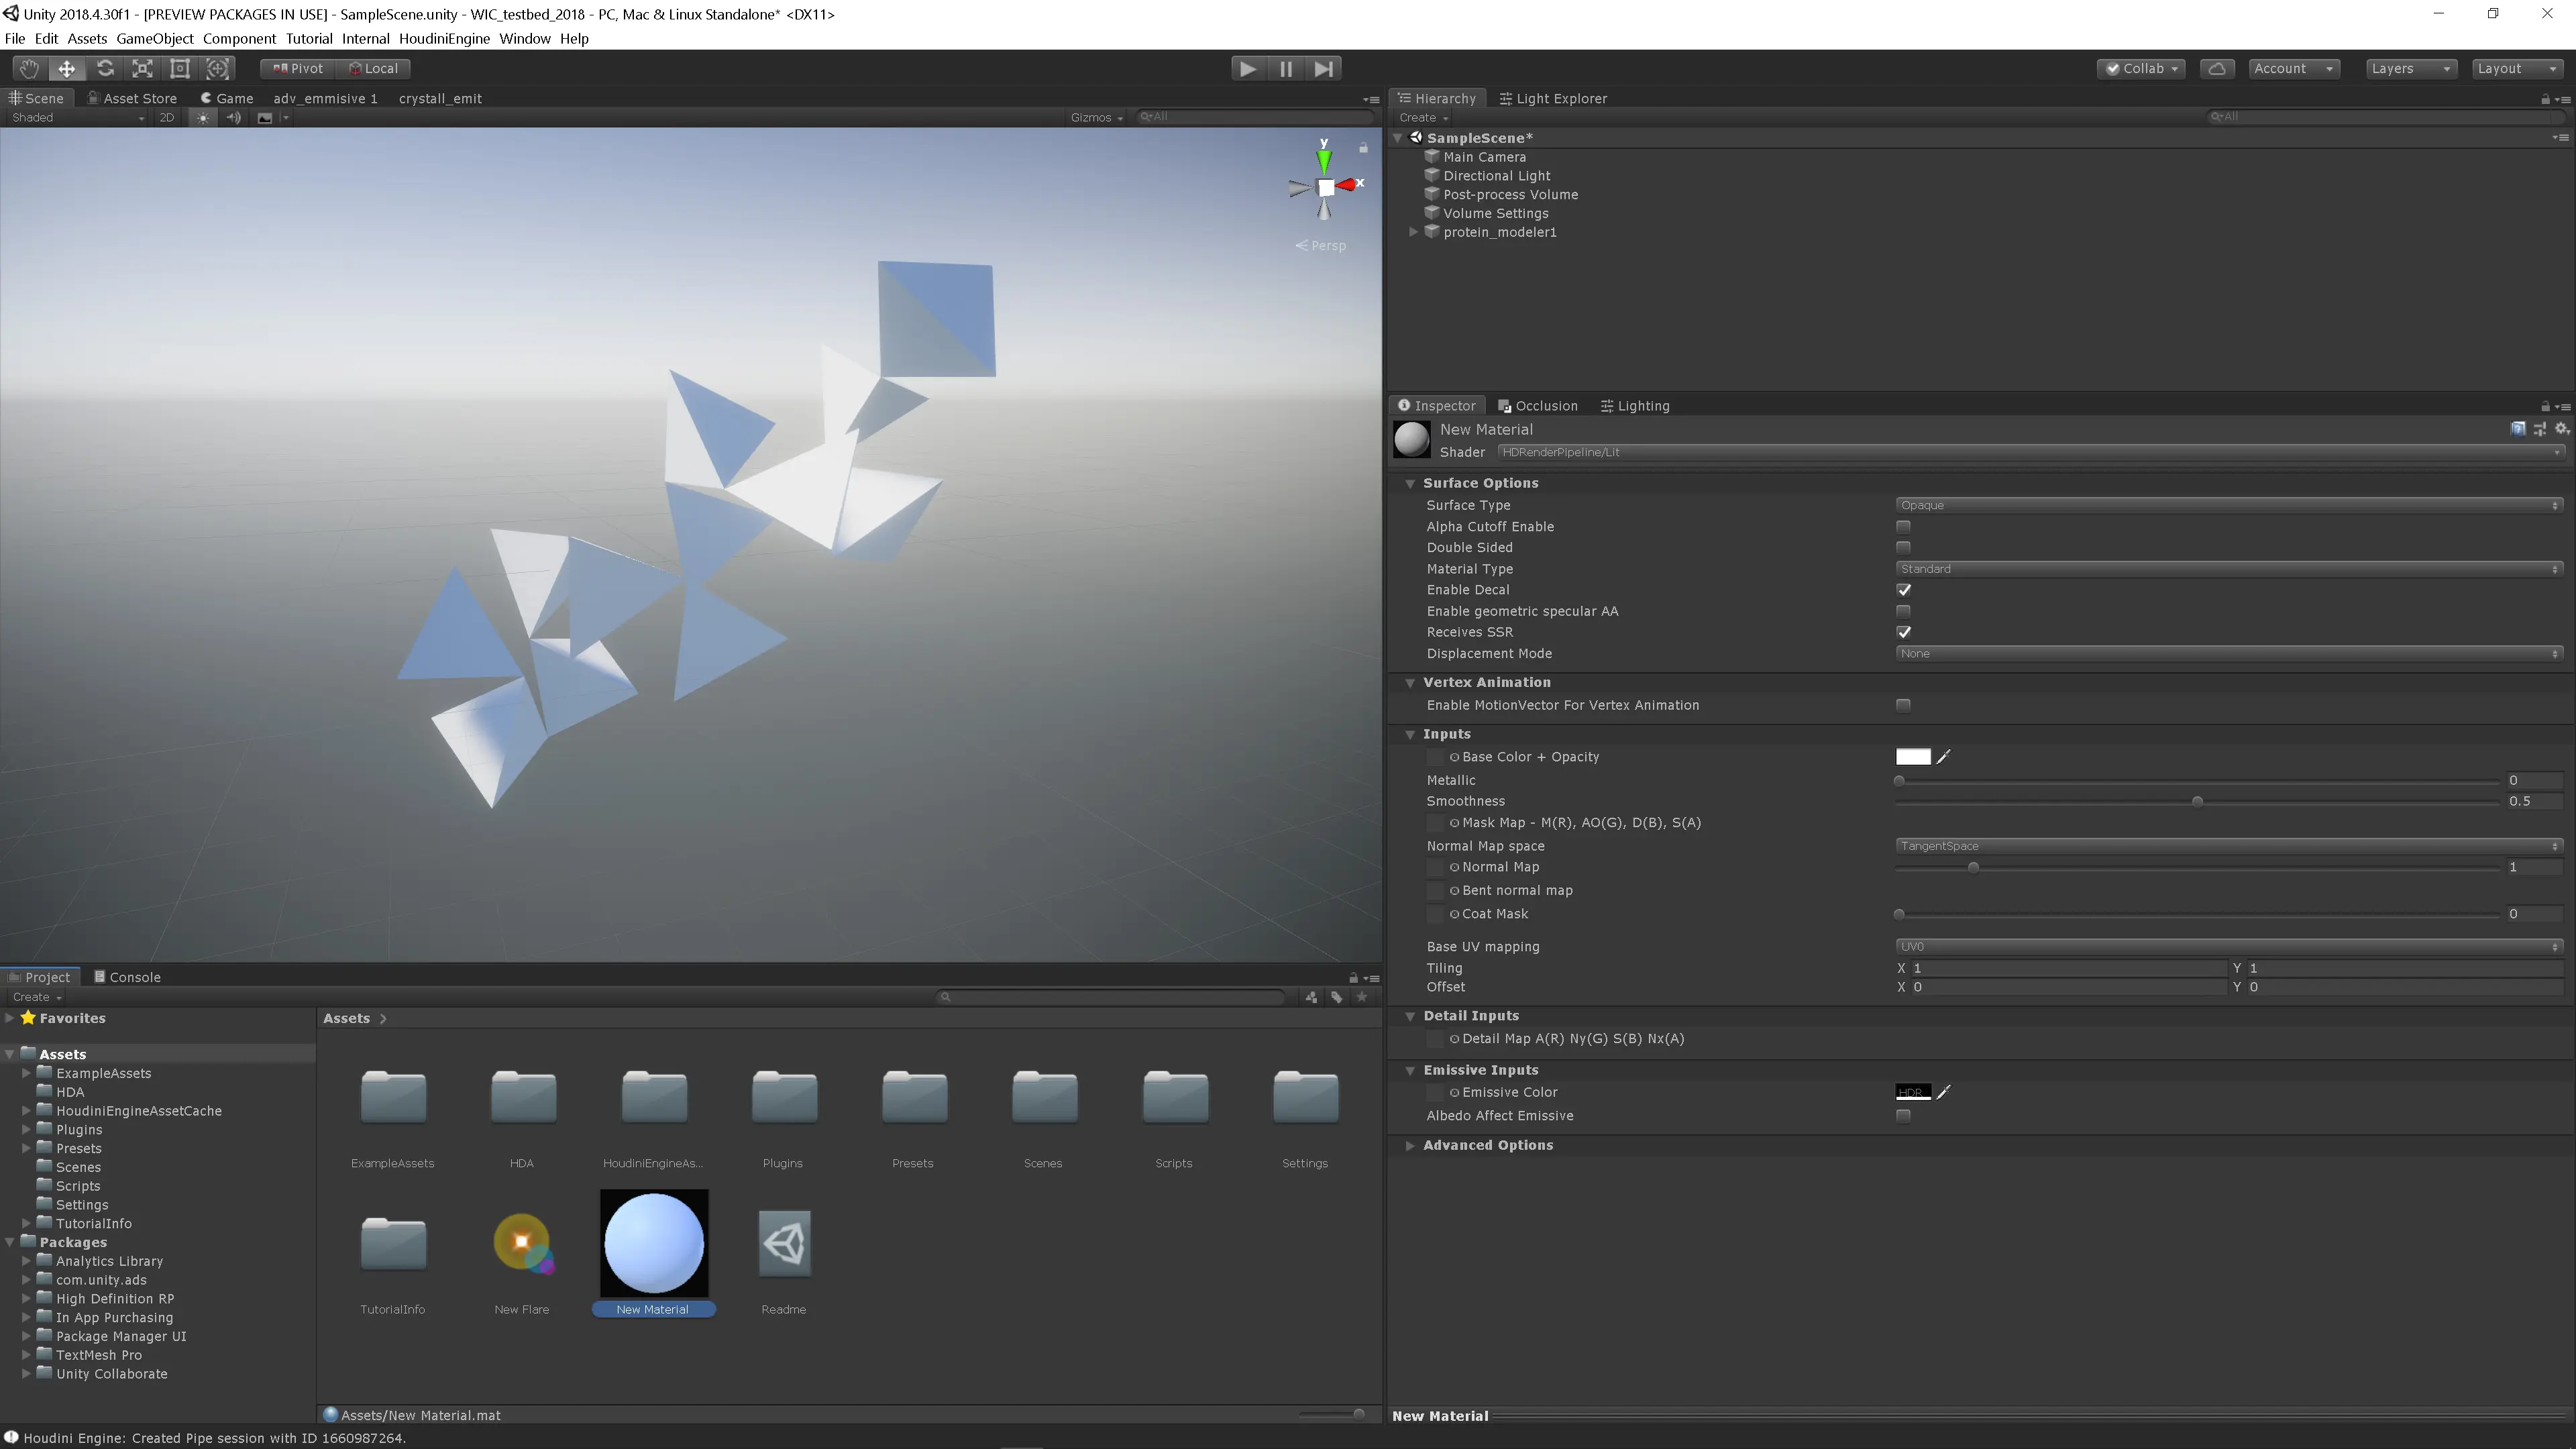Toggle Local handle rotation
This screenshot has width=2576, height=1449.
(x=374, y=68)
